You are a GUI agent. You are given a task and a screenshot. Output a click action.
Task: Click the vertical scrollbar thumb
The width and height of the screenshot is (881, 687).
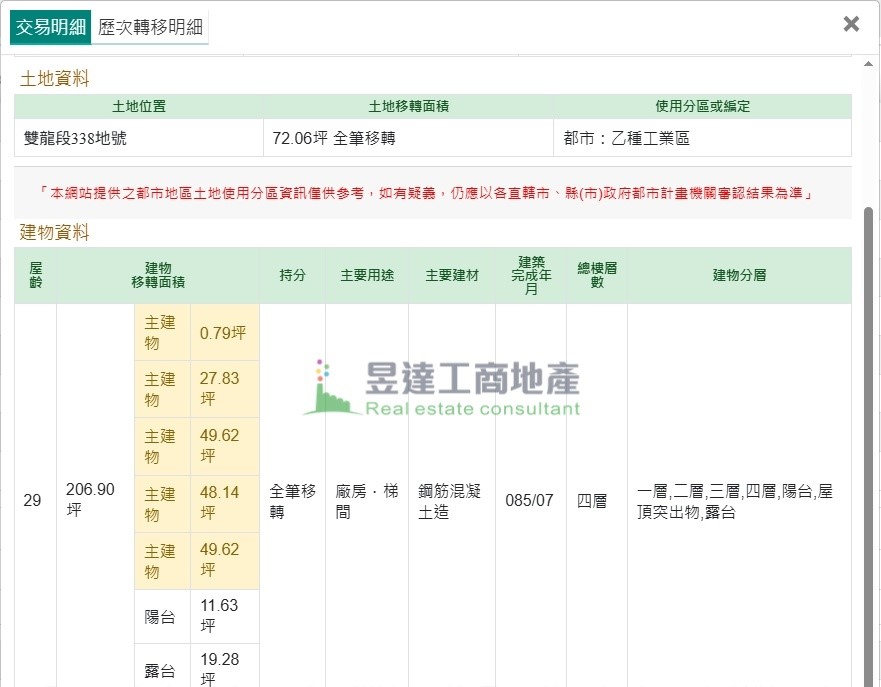pyautogui.click(x=868, y=440)
